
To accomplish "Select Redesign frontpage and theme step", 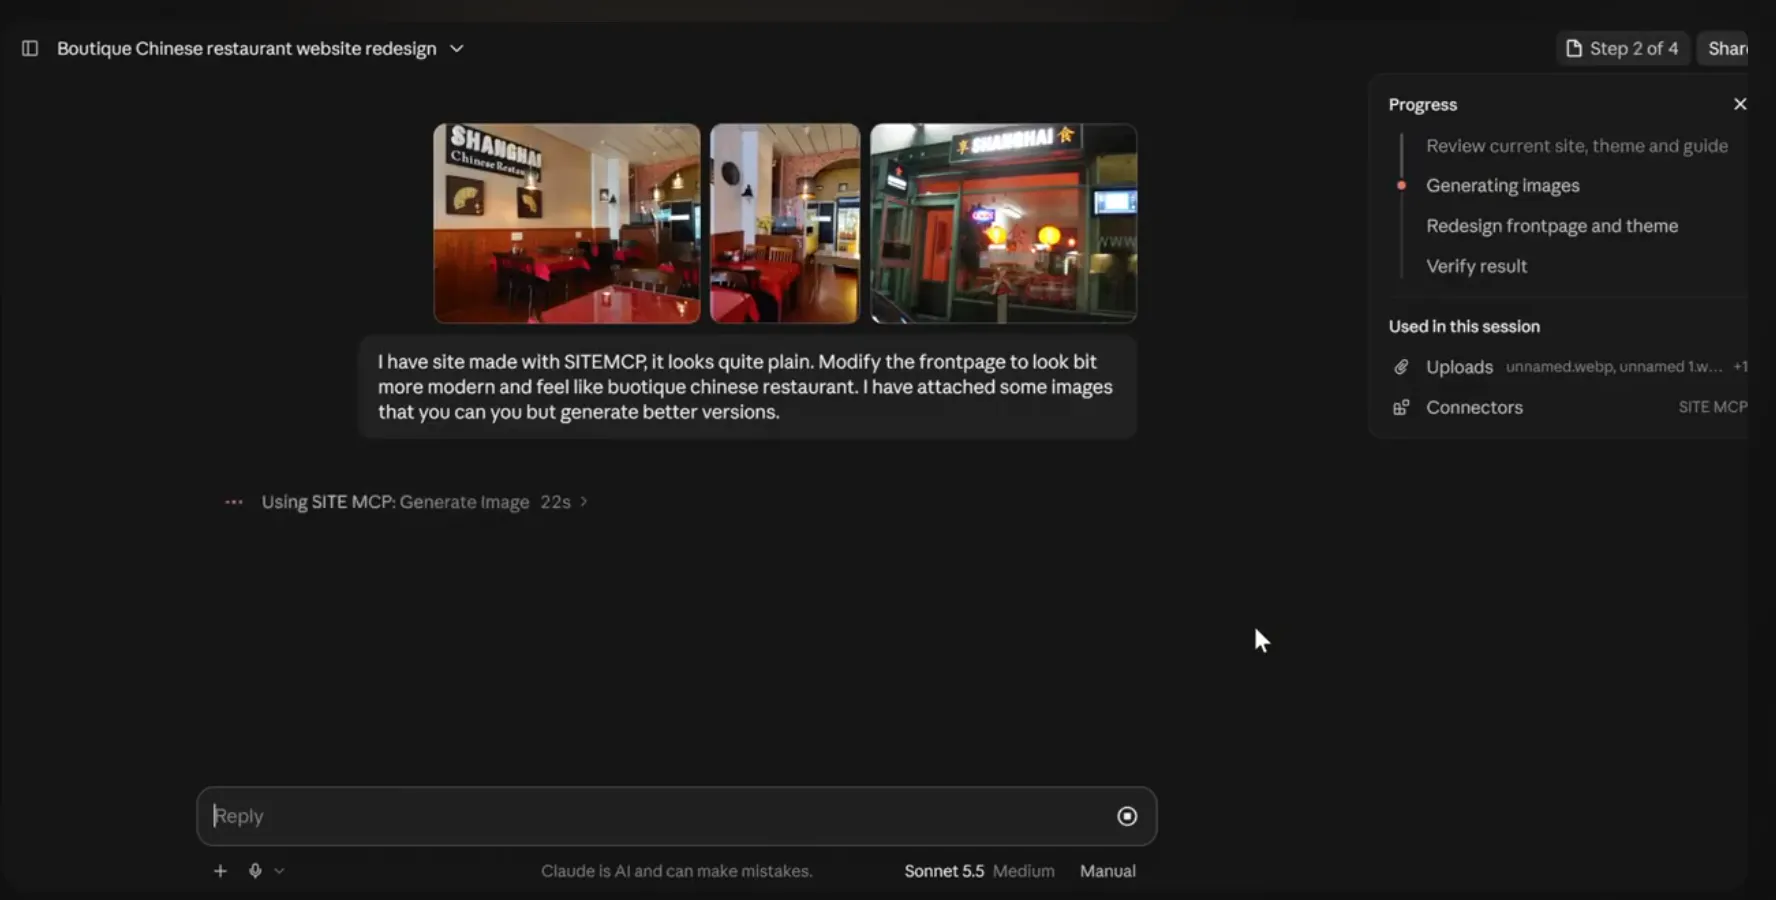I will point(1552,226).
